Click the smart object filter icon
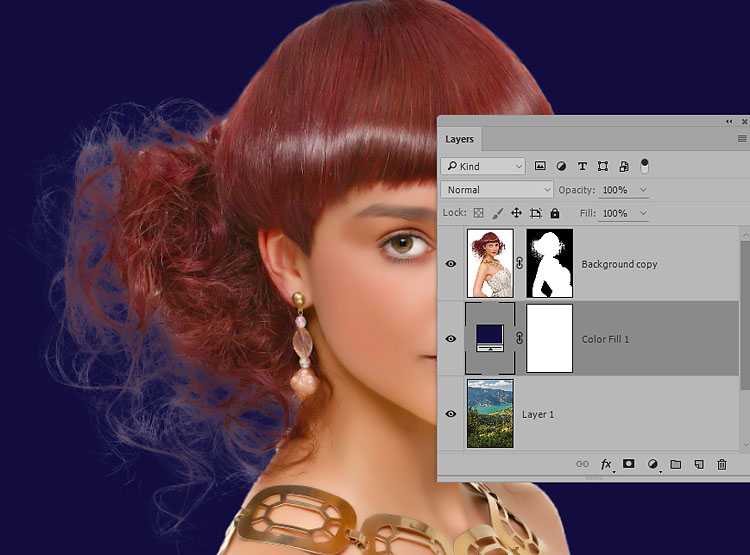Screen dimensions: 750x555 tap(624, 166)
